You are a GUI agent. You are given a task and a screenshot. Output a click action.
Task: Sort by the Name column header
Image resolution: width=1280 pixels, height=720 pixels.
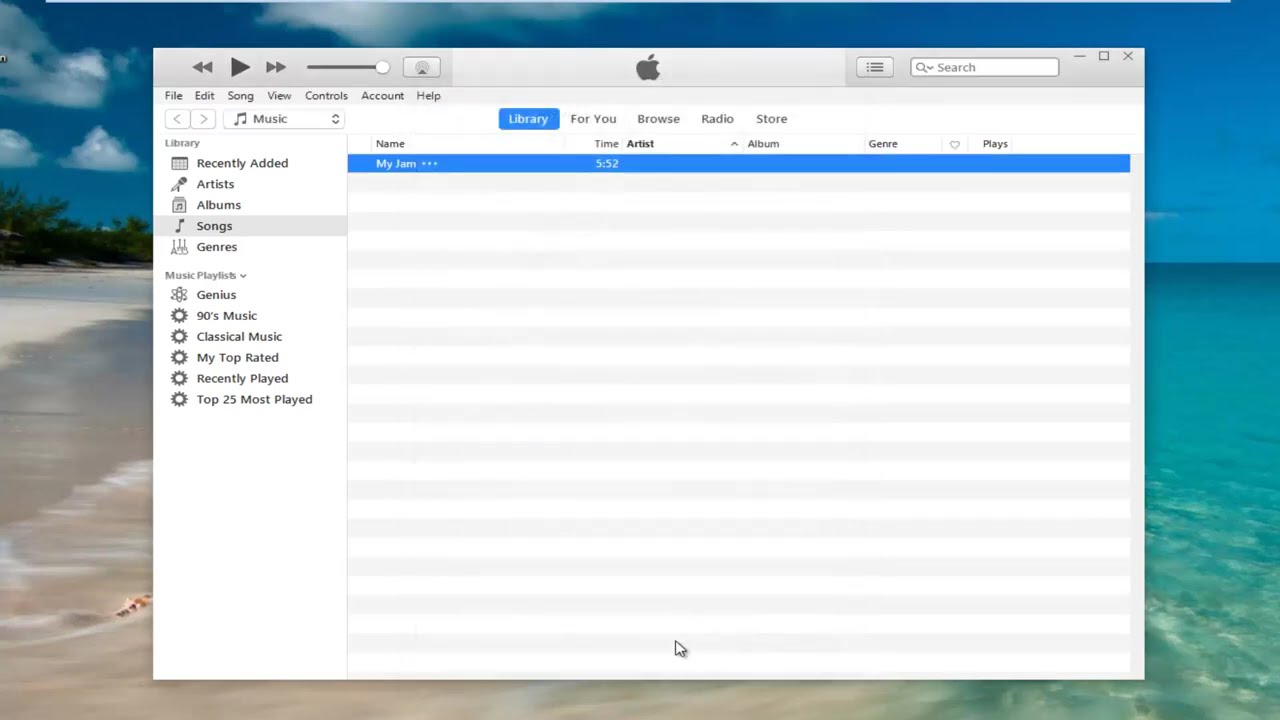[x=390, y=144]
